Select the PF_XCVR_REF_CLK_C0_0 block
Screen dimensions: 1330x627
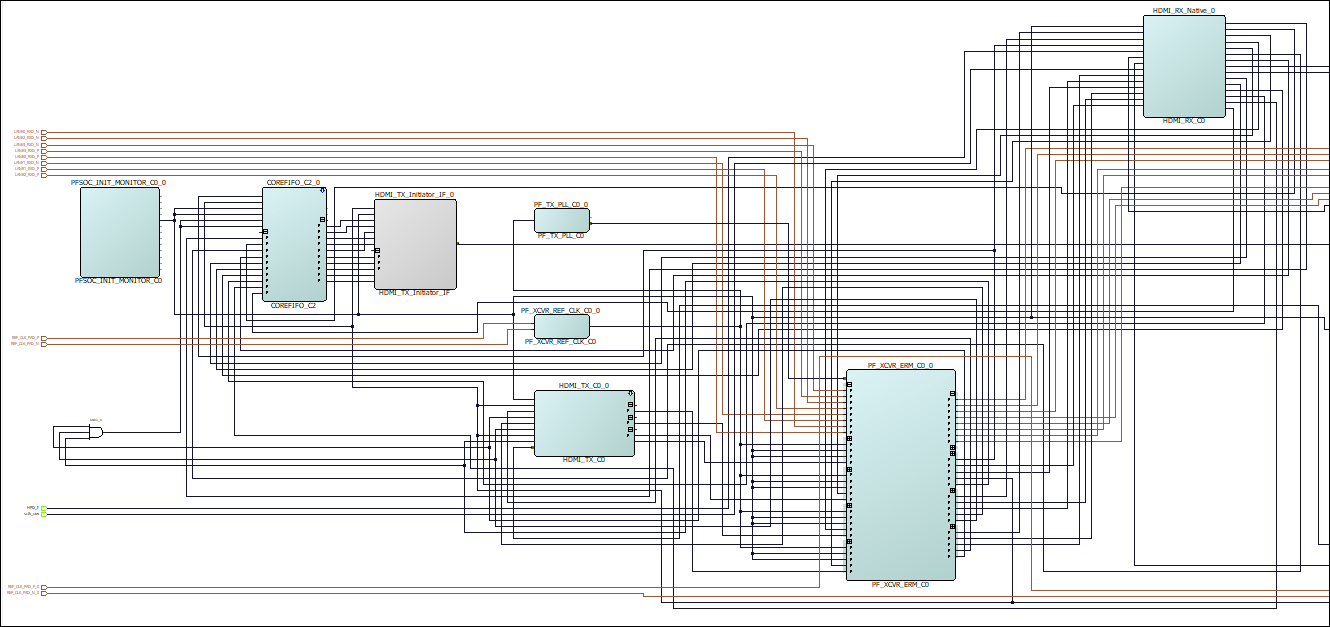point(561,326)
